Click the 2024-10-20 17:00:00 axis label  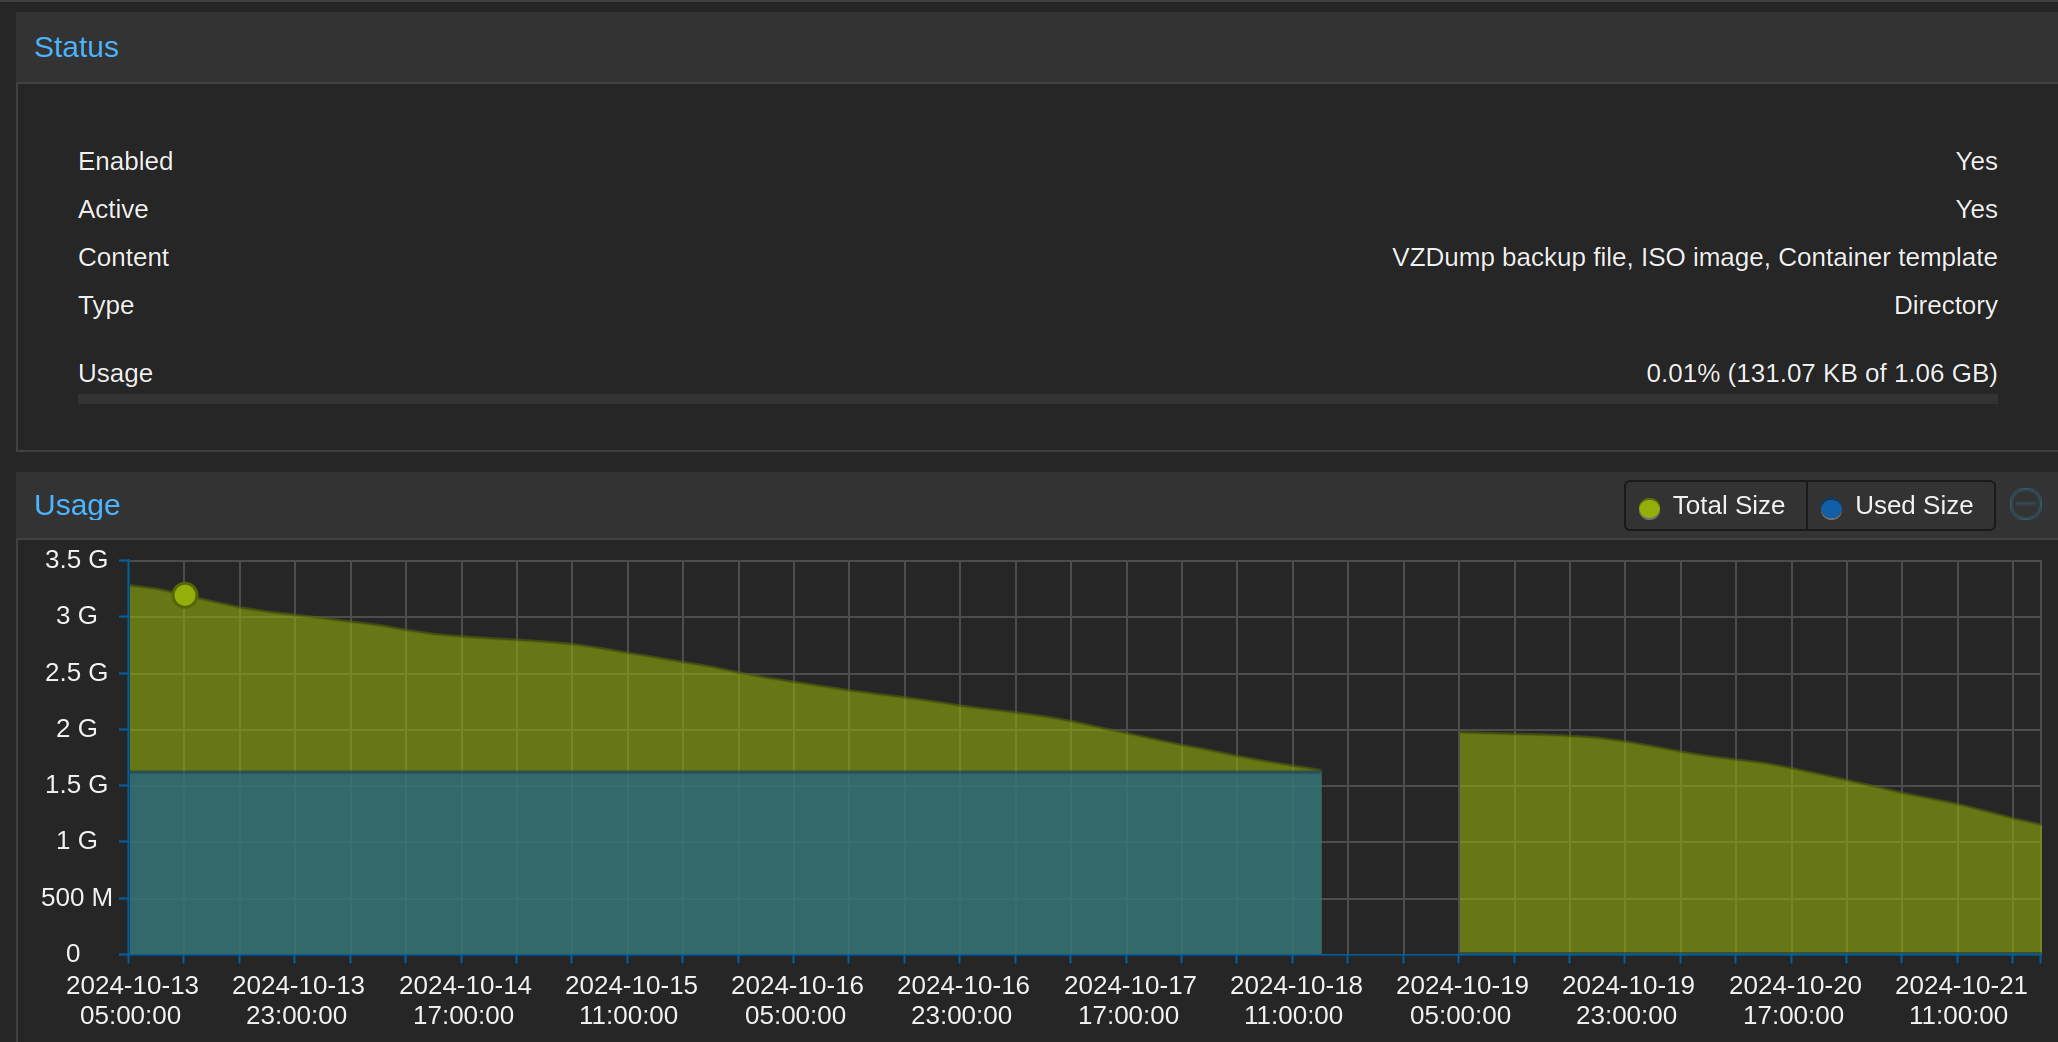tap(1795, 1000)
